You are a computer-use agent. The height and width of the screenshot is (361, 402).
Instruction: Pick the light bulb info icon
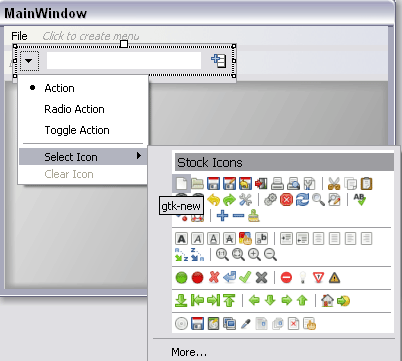[x=302, y=278]
